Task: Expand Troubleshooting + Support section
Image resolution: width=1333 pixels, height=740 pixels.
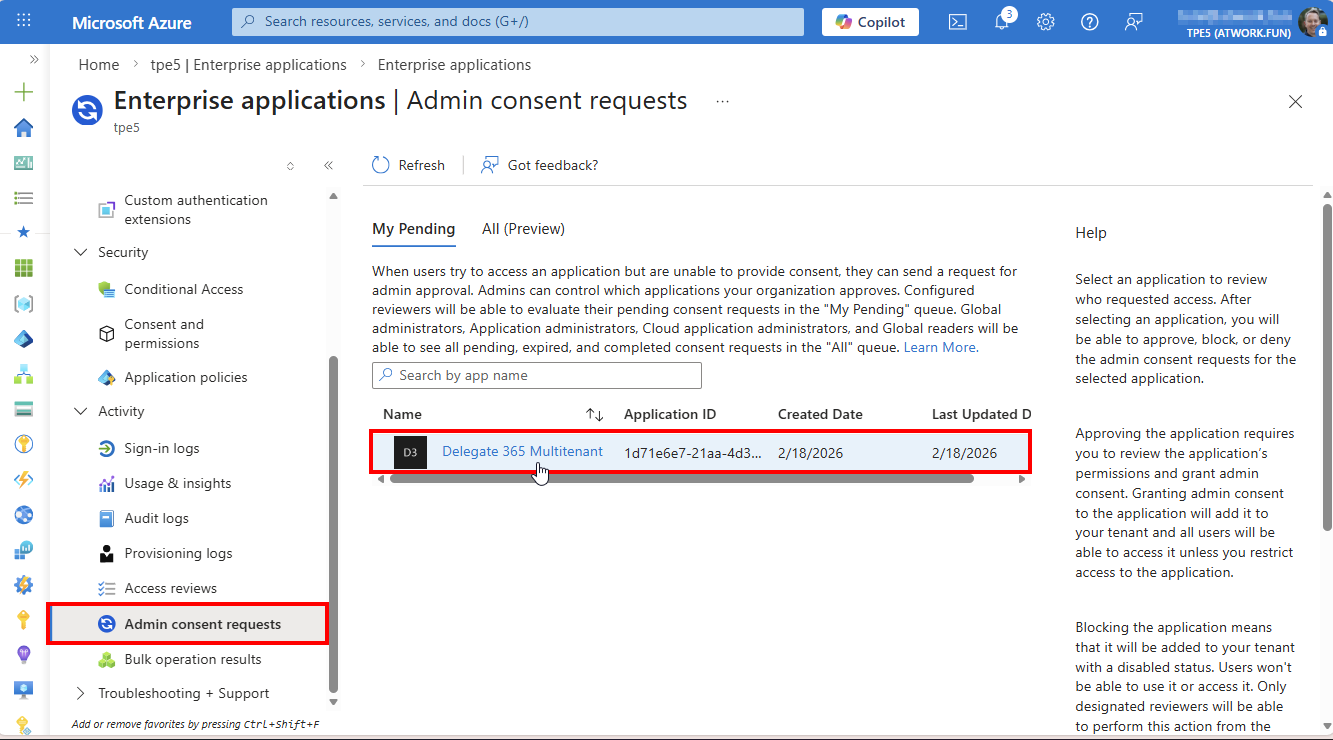Action: coord(81,693)
